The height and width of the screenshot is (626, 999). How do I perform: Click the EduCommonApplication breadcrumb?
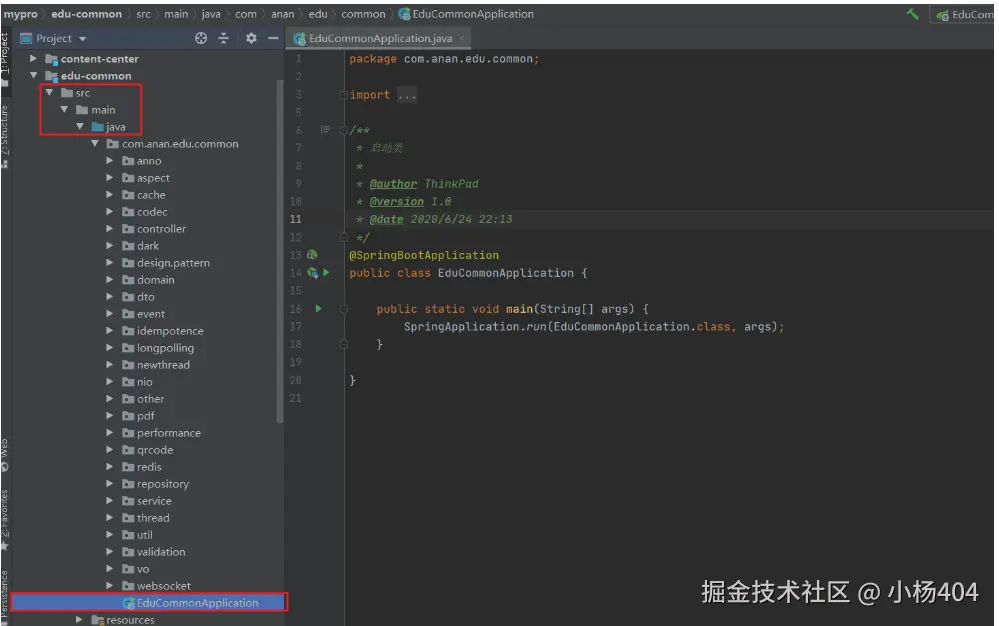466,14
